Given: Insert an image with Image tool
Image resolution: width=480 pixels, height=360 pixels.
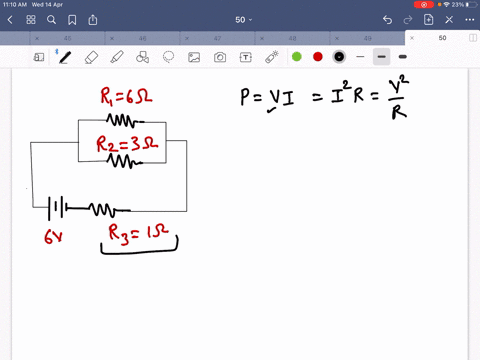Looking at the screenshot, I should (x=194, y=57).
